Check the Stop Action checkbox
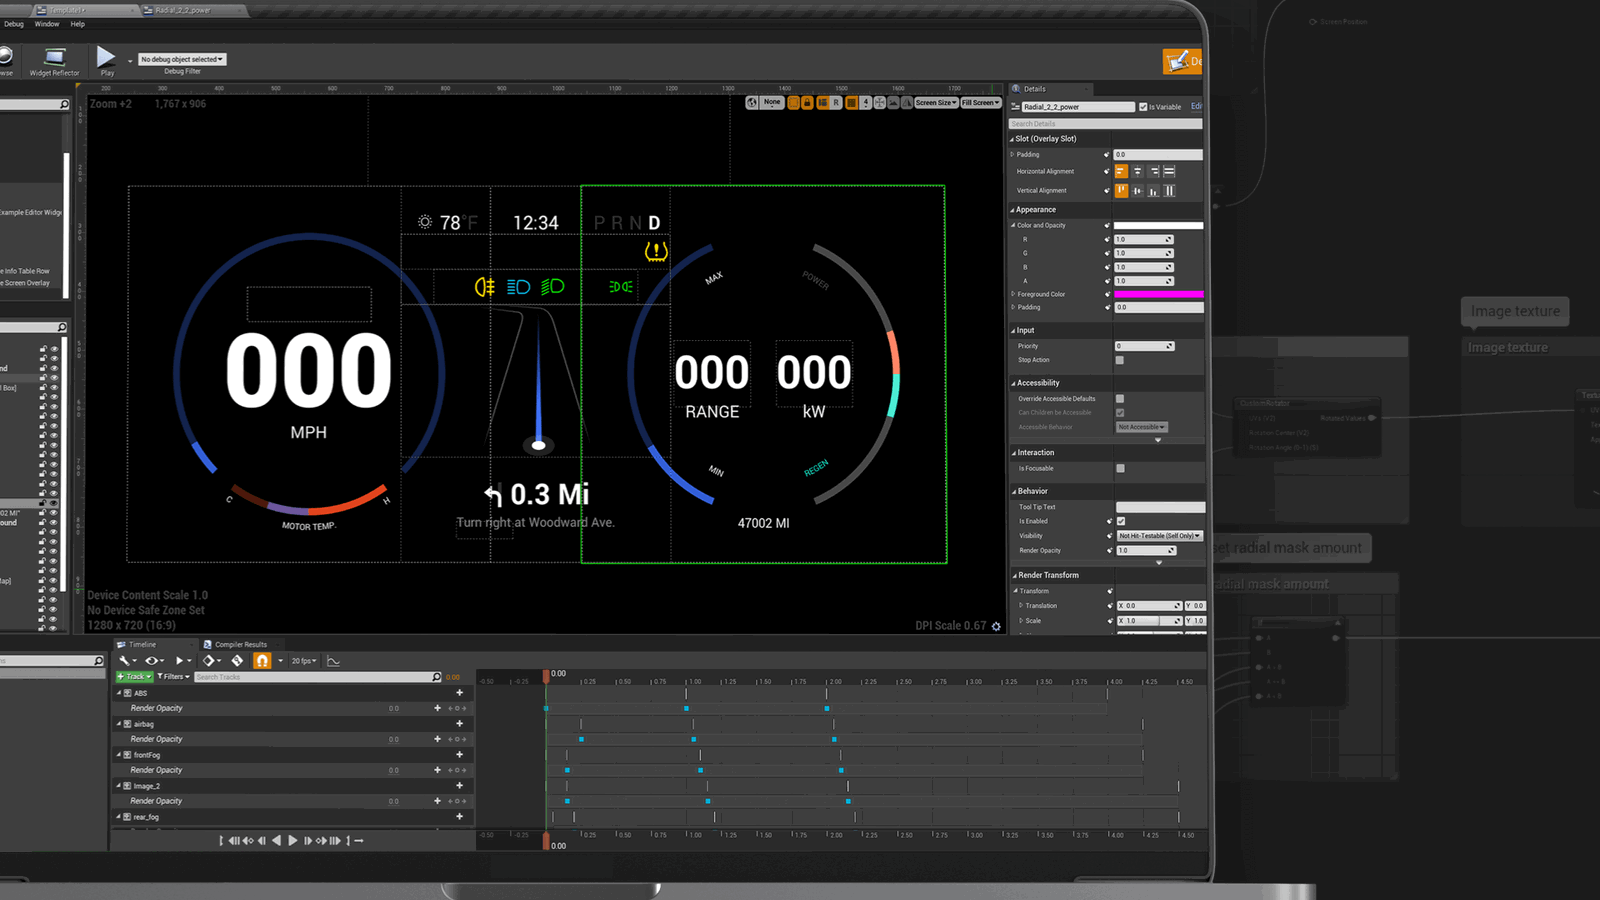Viewport: 1600px width, 900px height. [x=1120, y=360]
